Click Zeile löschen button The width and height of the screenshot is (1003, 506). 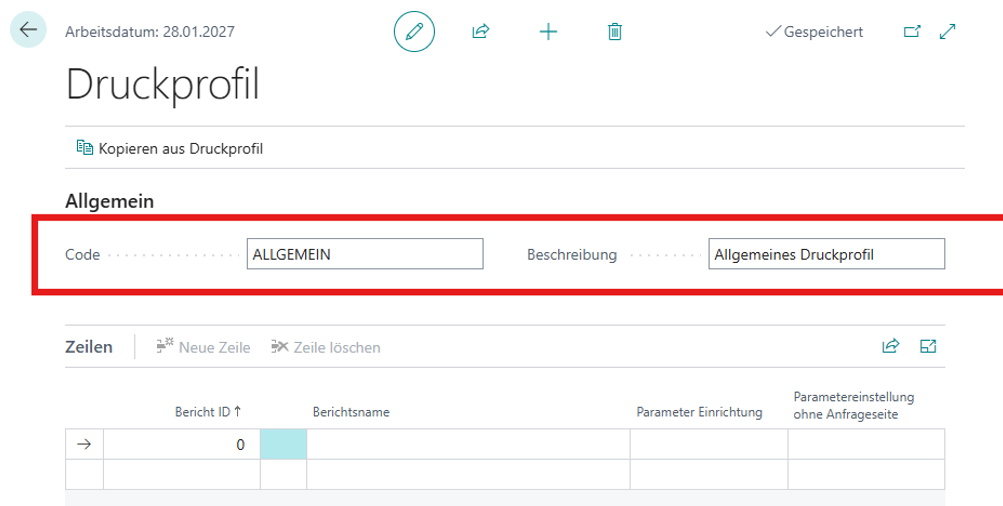(x=326, y=347)
